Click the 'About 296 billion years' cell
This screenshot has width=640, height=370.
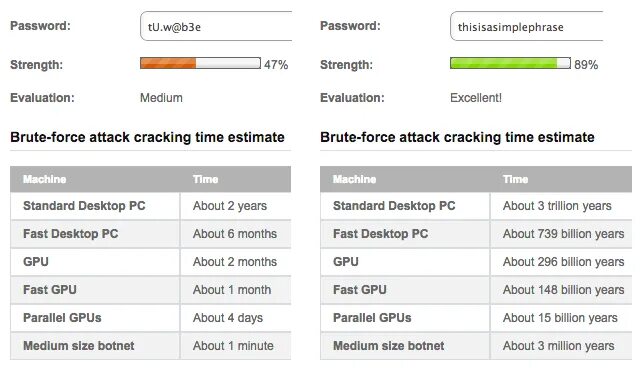(x=561, y=262)
